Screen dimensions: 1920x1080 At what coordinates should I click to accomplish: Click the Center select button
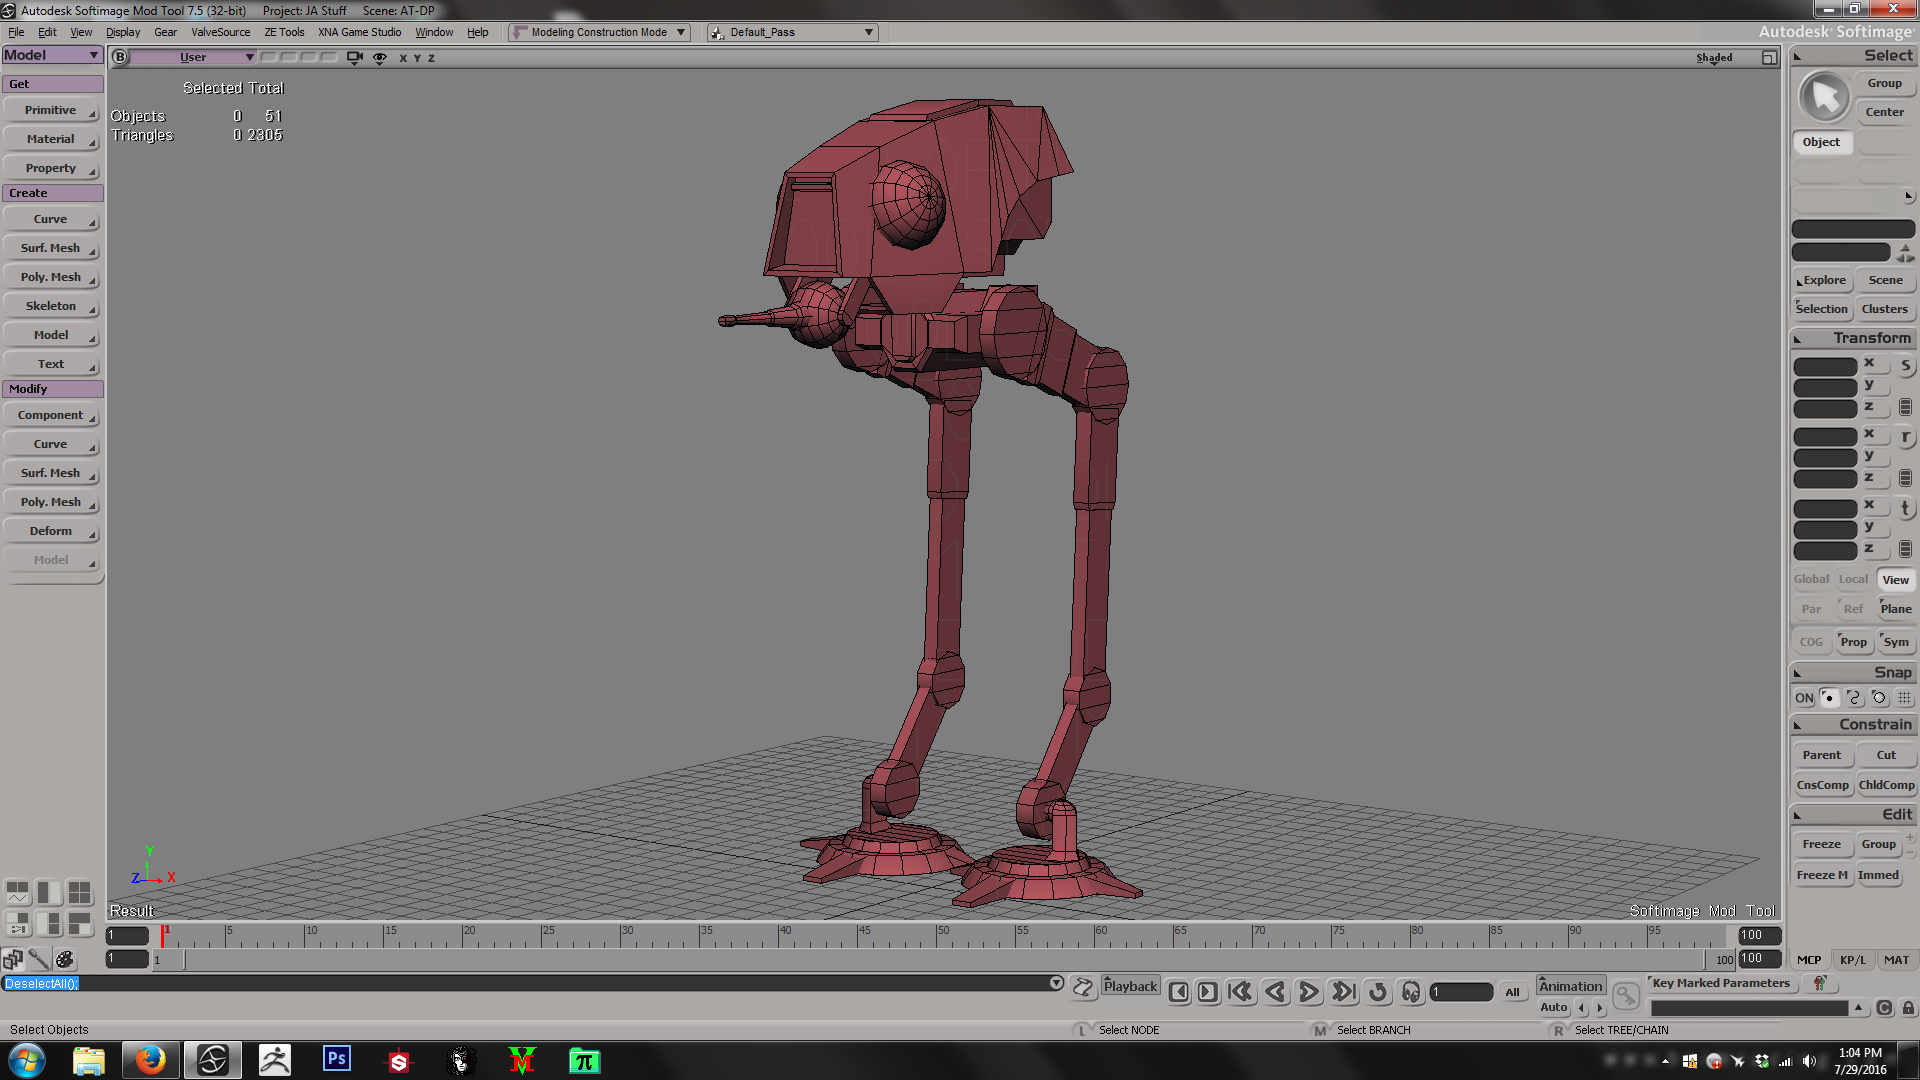1885,112
